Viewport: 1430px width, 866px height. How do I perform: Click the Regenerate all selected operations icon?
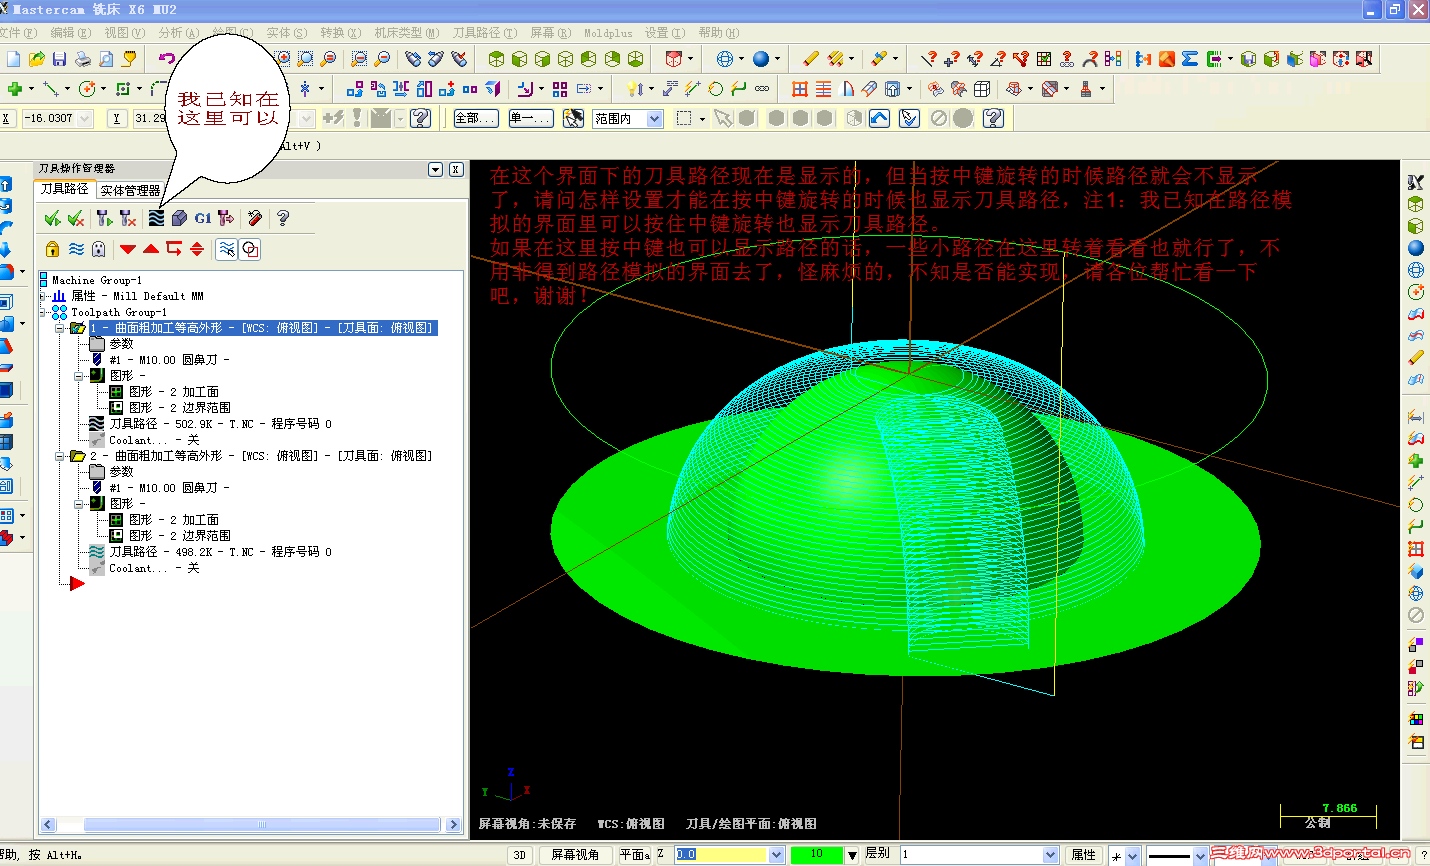(x=104, y=218)
